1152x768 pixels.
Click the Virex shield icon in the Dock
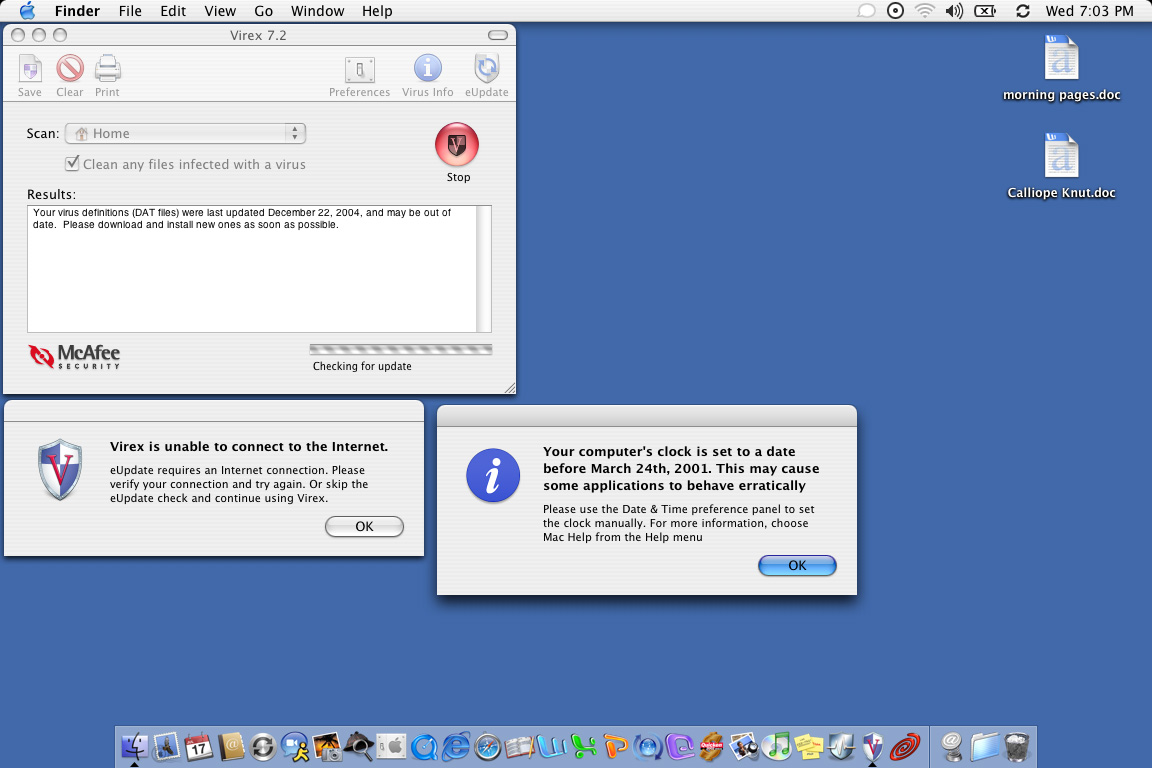[x=873, y=747]
